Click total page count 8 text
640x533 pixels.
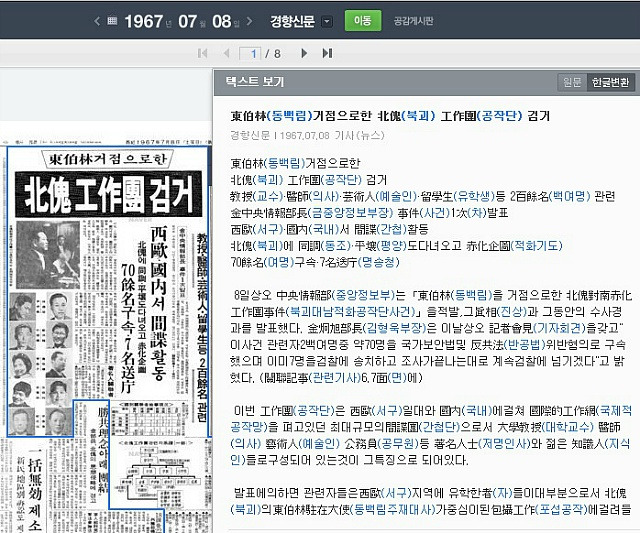(277, 54)
